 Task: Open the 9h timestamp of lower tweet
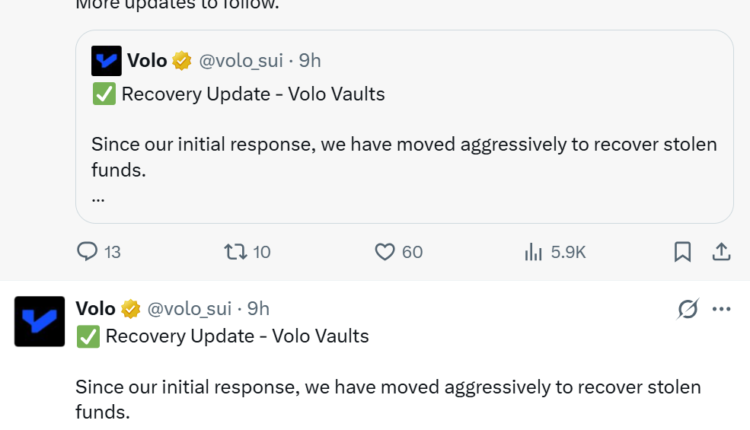point(259,309)
